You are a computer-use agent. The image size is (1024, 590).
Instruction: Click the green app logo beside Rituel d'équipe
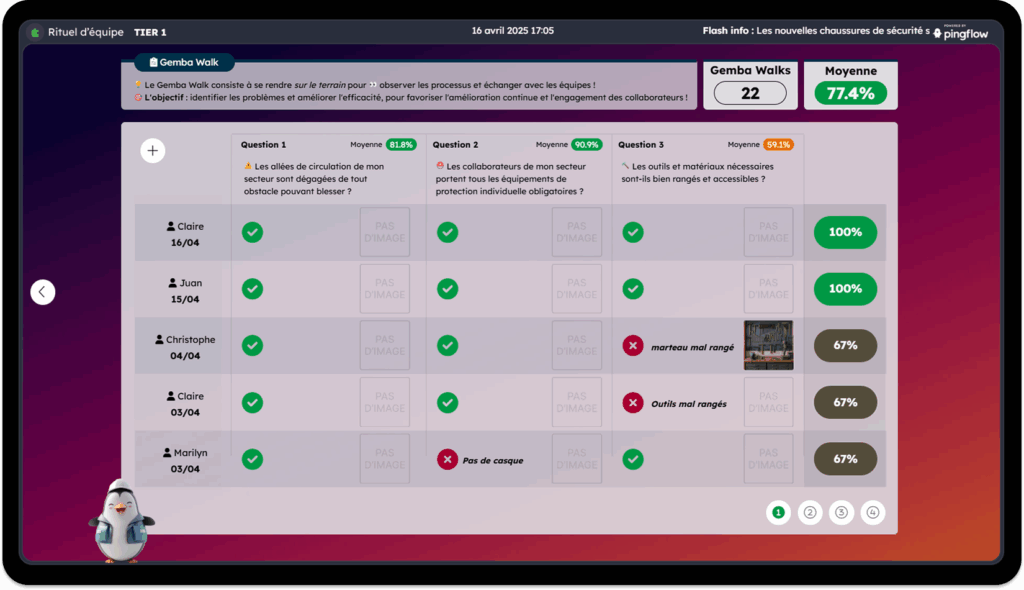(36, 32)
